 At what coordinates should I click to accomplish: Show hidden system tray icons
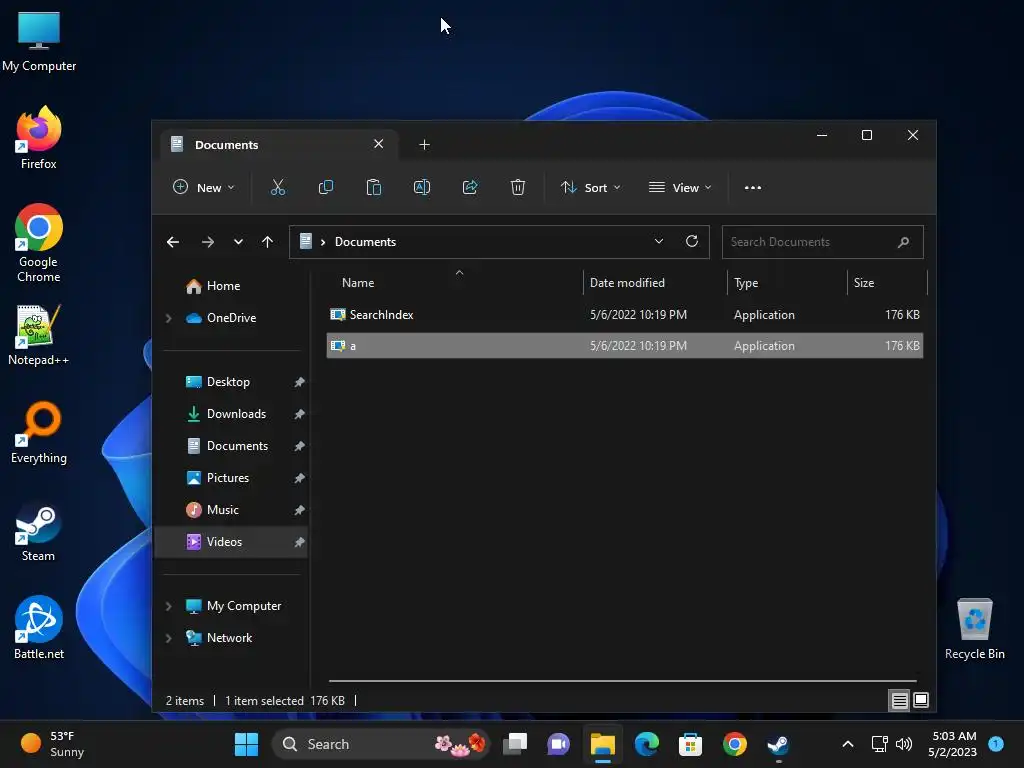(848, 744)
